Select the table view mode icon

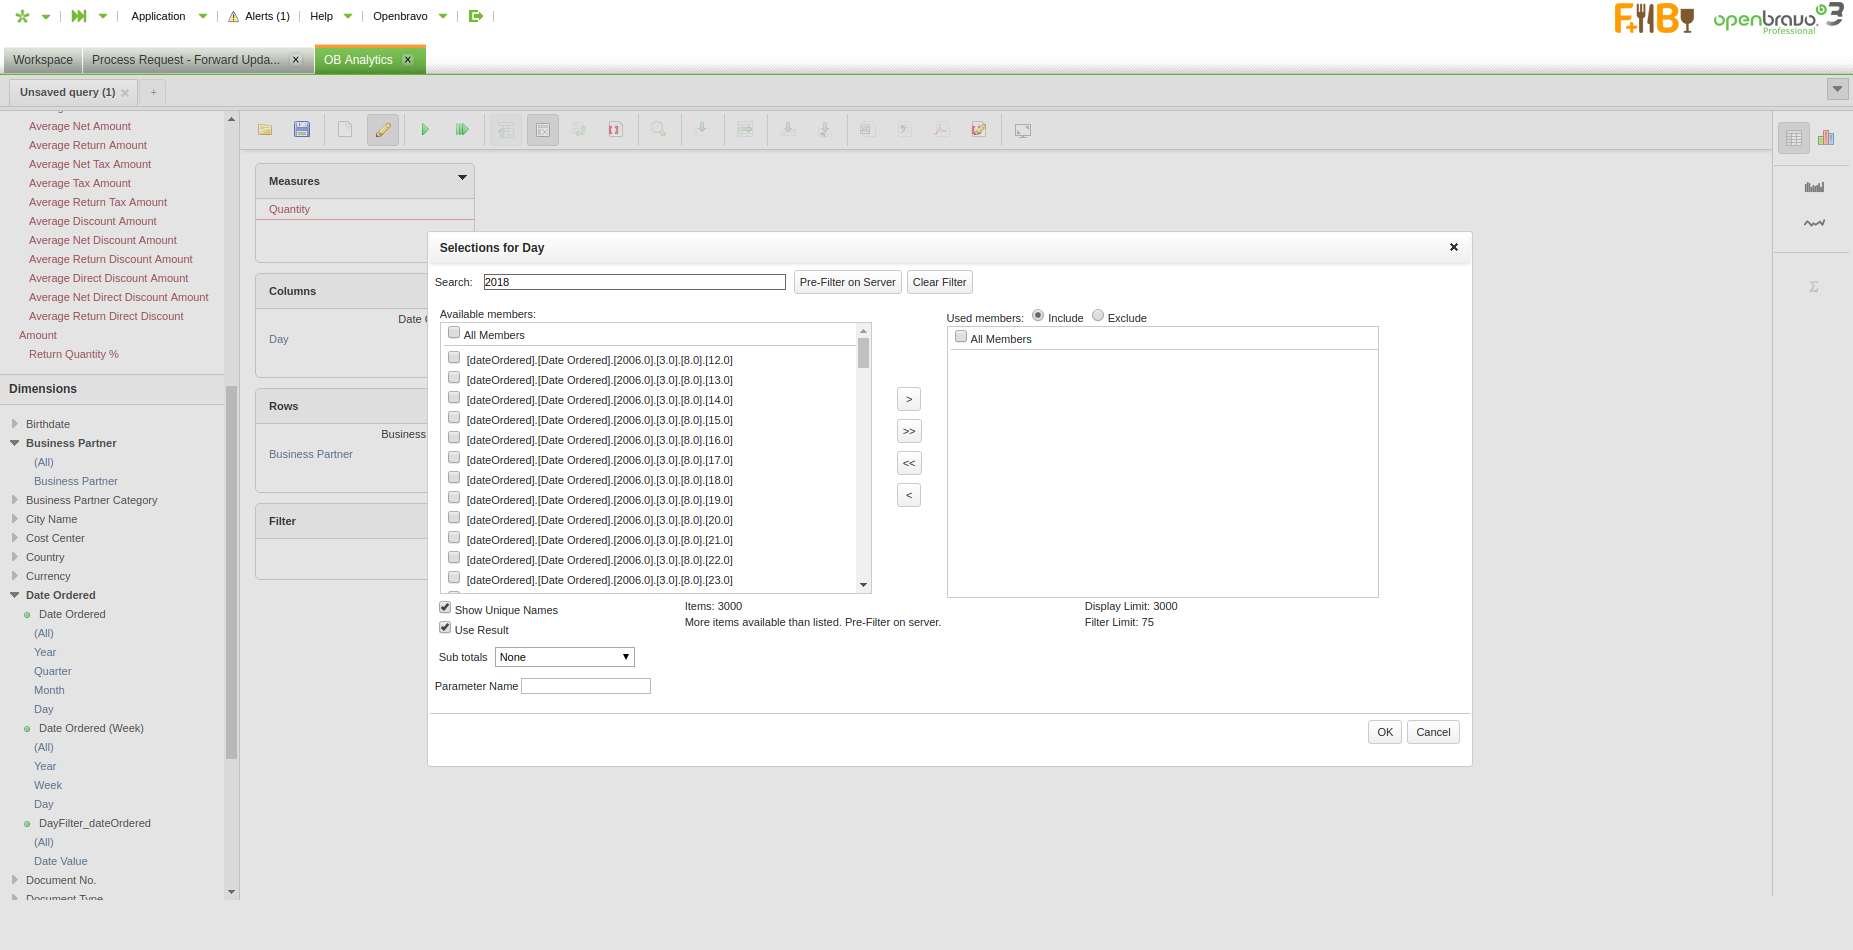(x=1794, y=138)
